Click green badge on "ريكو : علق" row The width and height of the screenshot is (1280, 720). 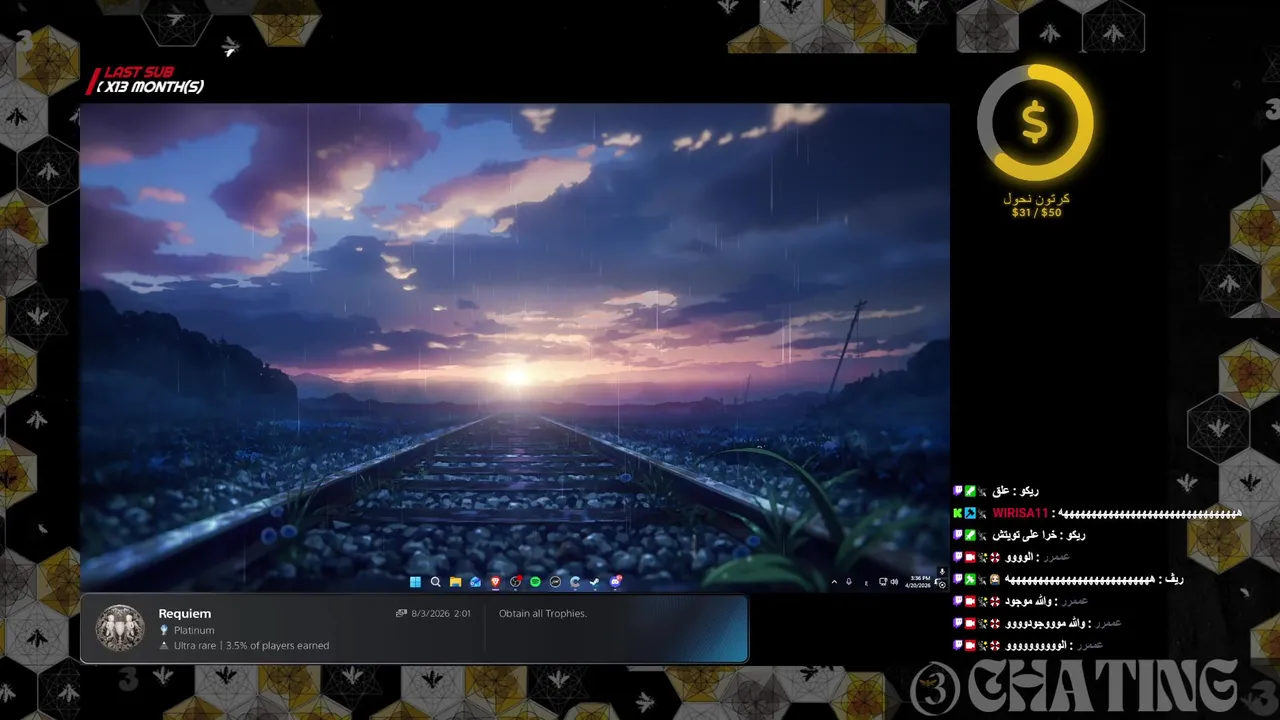pos(970,491)
